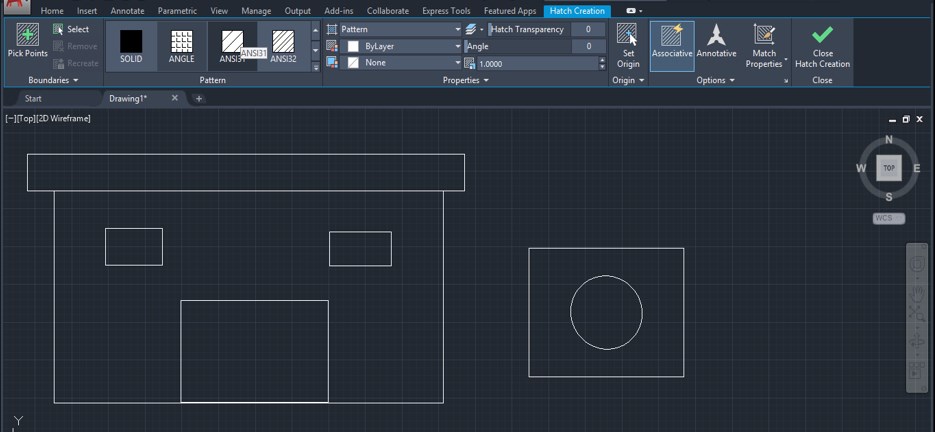Open the View ribbon tab
Viewport: 935px width, 432px height.
tap(219, 11)
